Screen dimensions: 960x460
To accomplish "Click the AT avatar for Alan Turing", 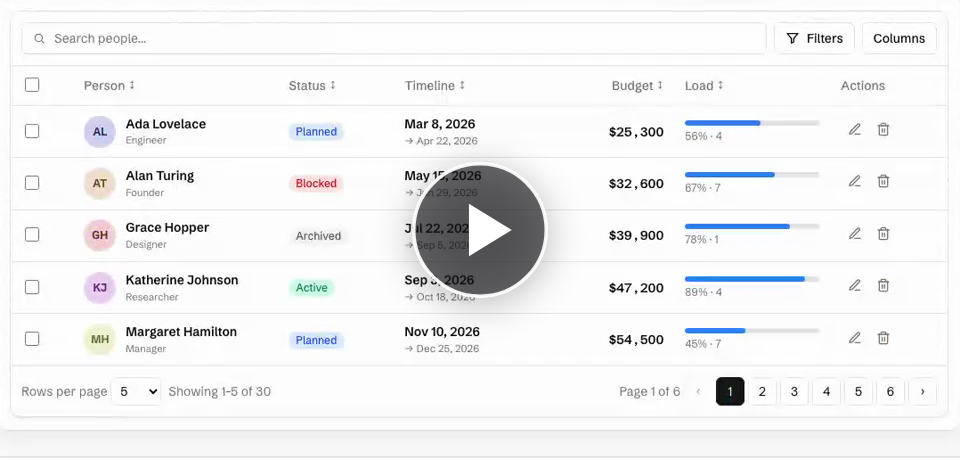I will pyautogui.click(x=100, y=183).
